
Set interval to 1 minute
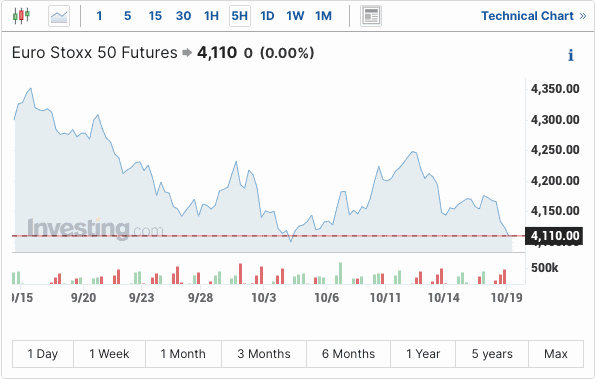(x=99, y=16)
